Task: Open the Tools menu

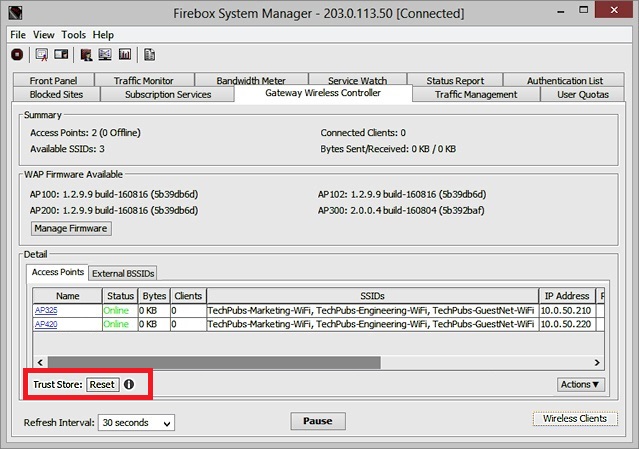Action: coord(73,35)
